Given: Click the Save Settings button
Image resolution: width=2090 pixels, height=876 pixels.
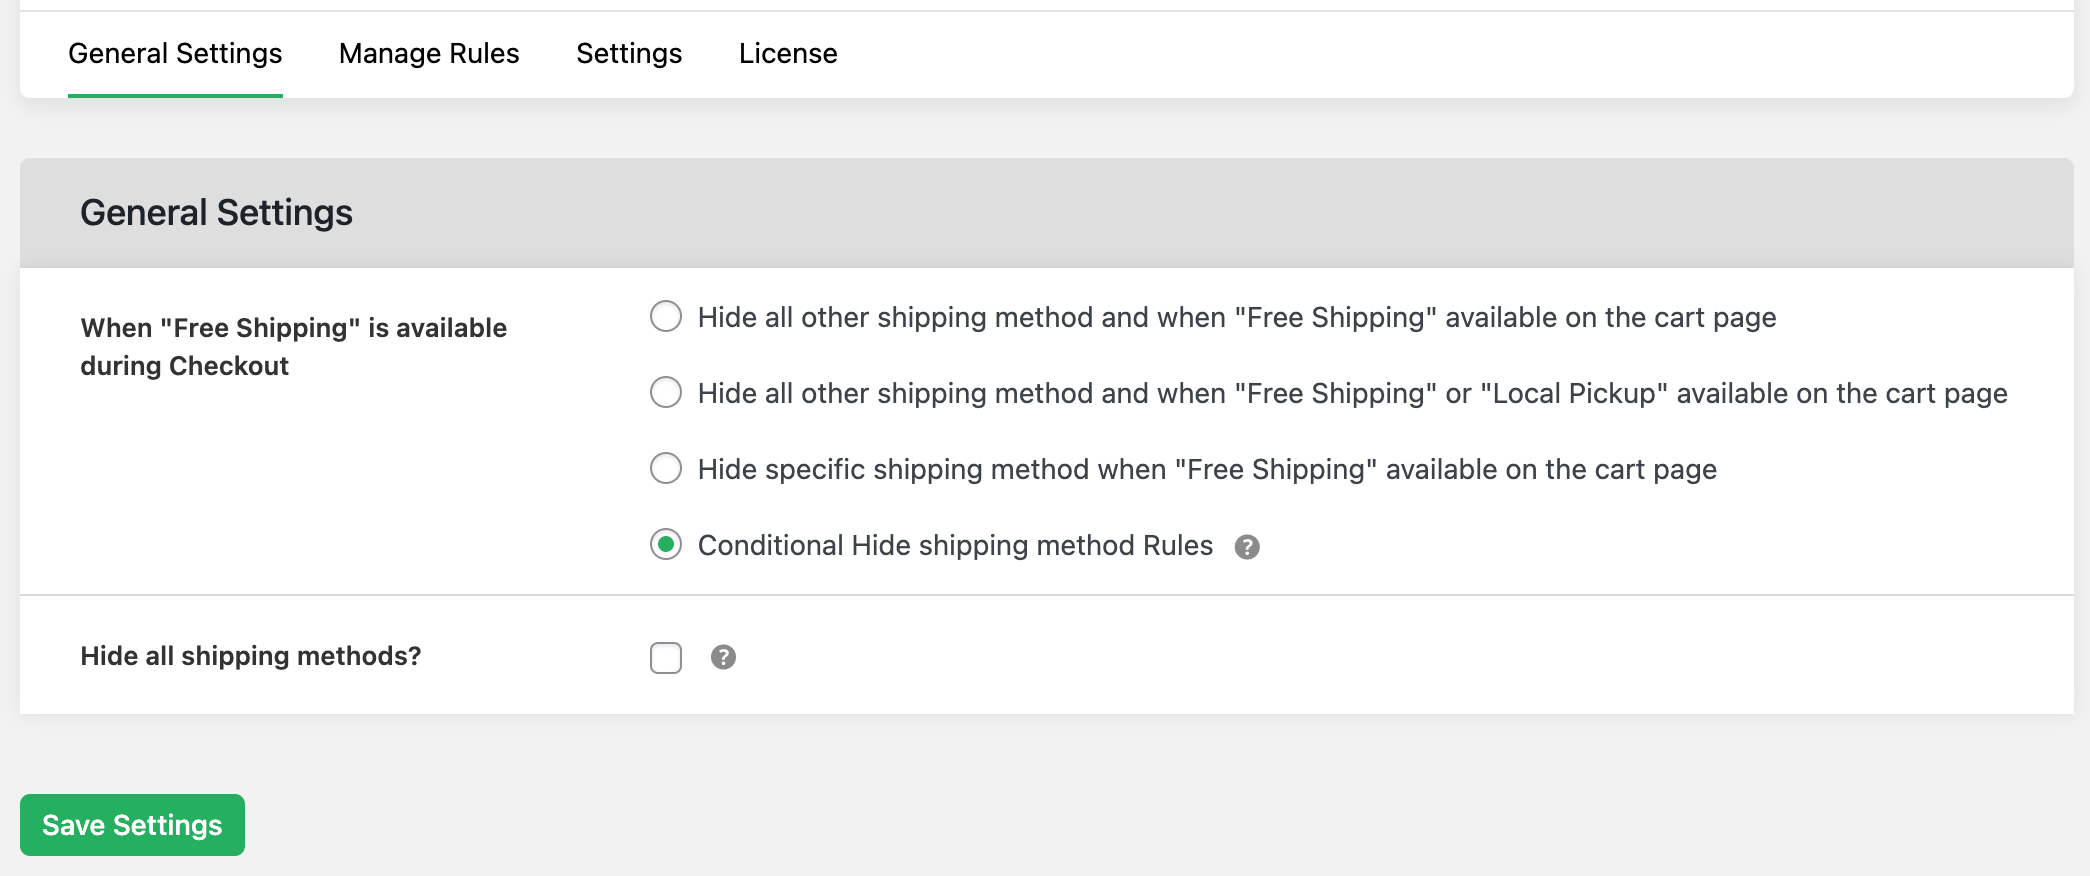Looking at the screenshot, I should (131, 824).
